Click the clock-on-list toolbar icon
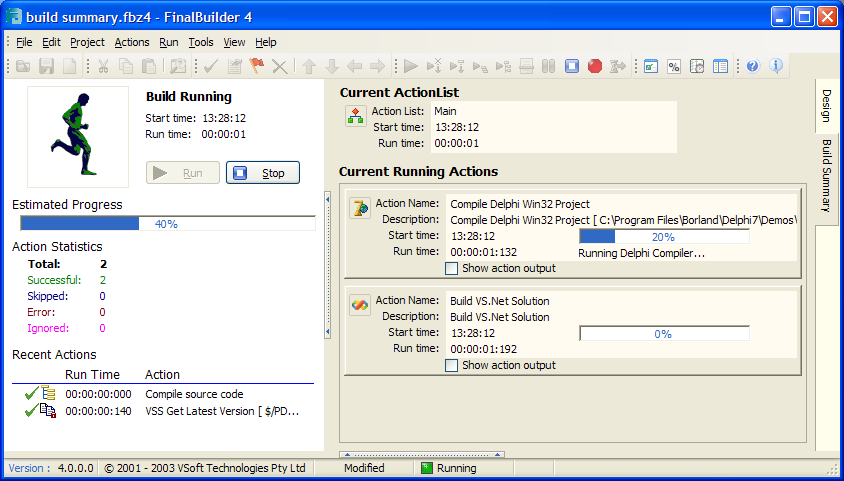The image size is (844, 481). (697, 66)
